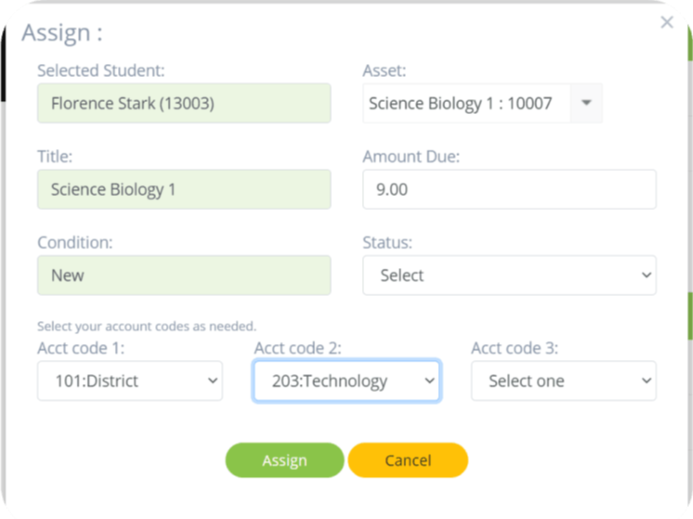The width and height of the screenshot is (693, 519).
Task: Click the Acct code 2 label
Action: 297,348
